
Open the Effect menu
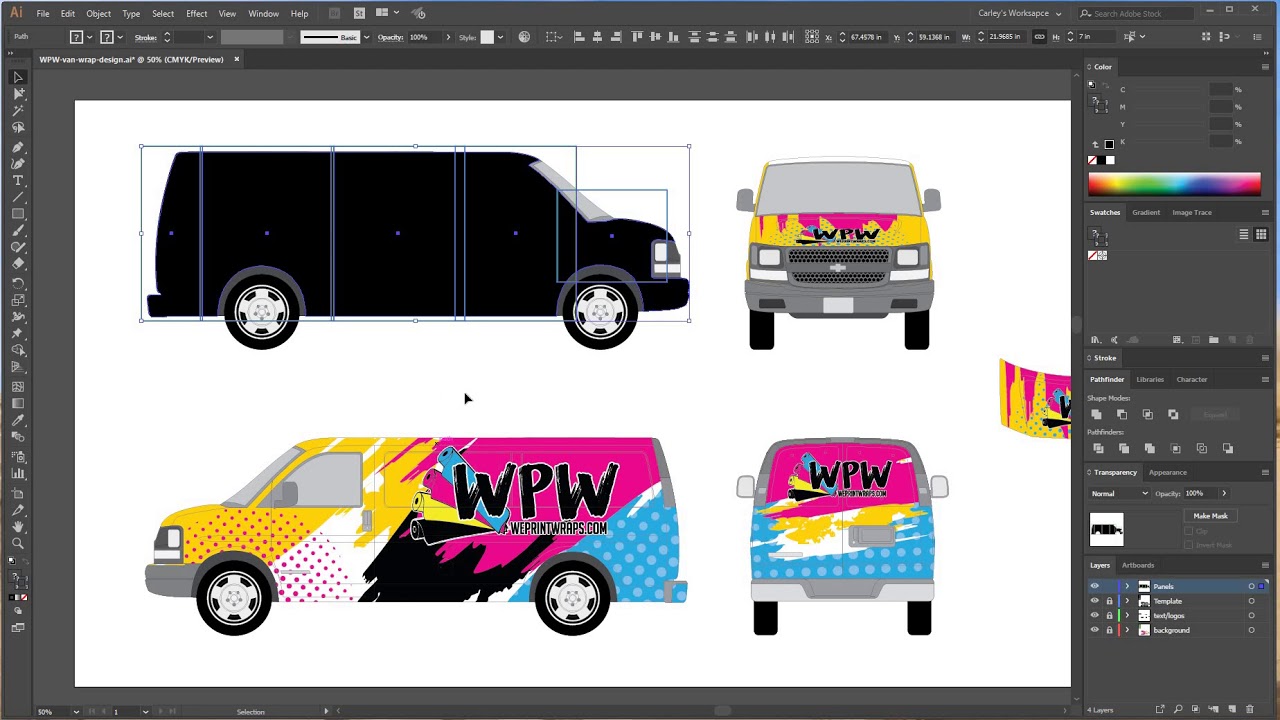pyautogui.click(x=196, y=13)
